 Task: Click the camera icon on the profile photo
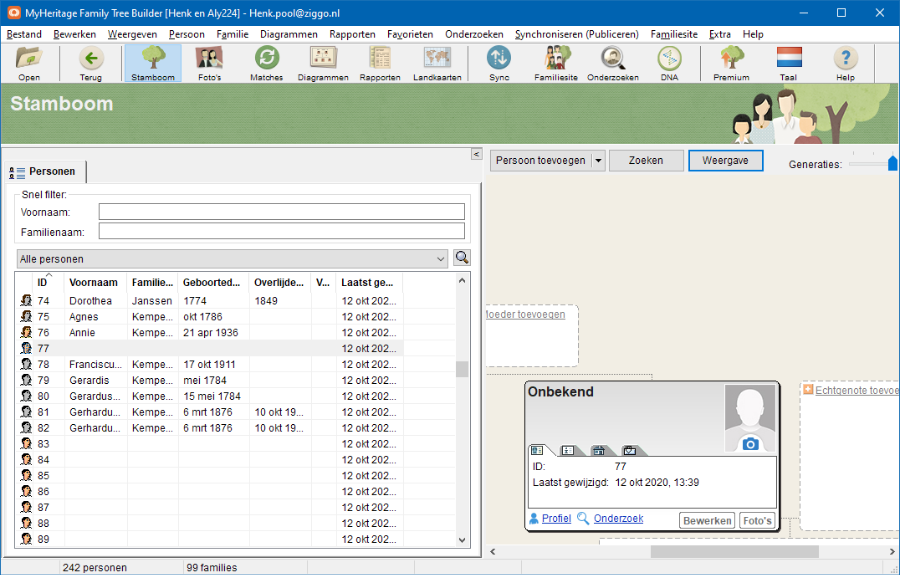tap(750, 443)
